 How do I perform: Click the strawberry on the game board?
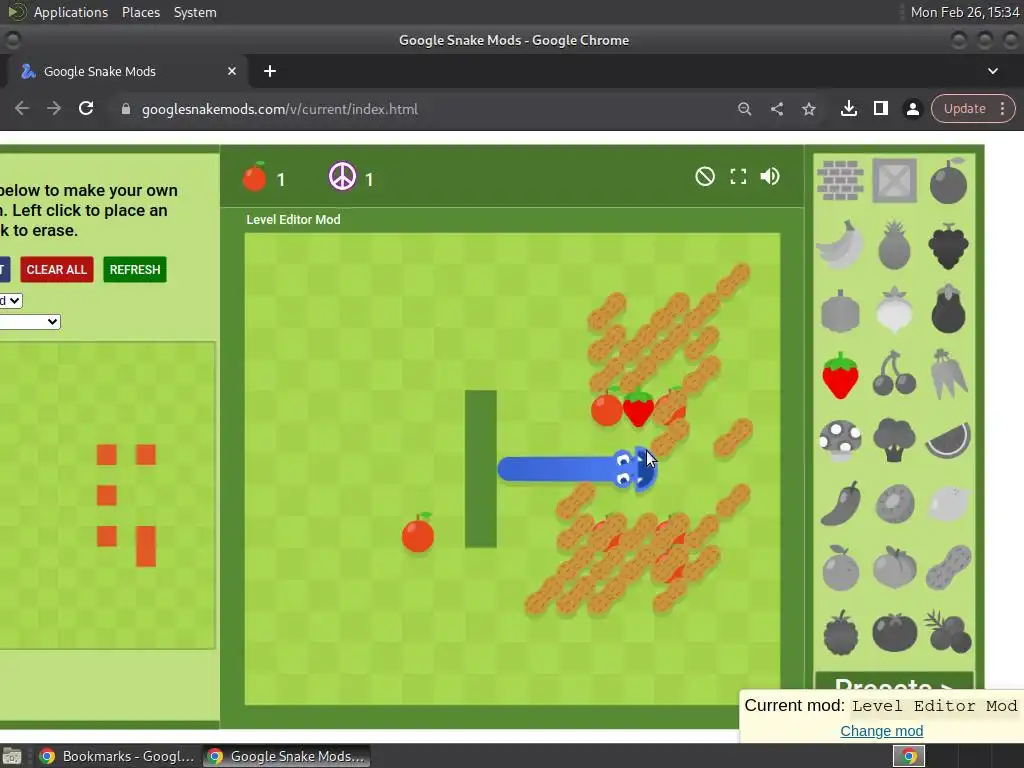pyautogui.click(x=638, y=408)
